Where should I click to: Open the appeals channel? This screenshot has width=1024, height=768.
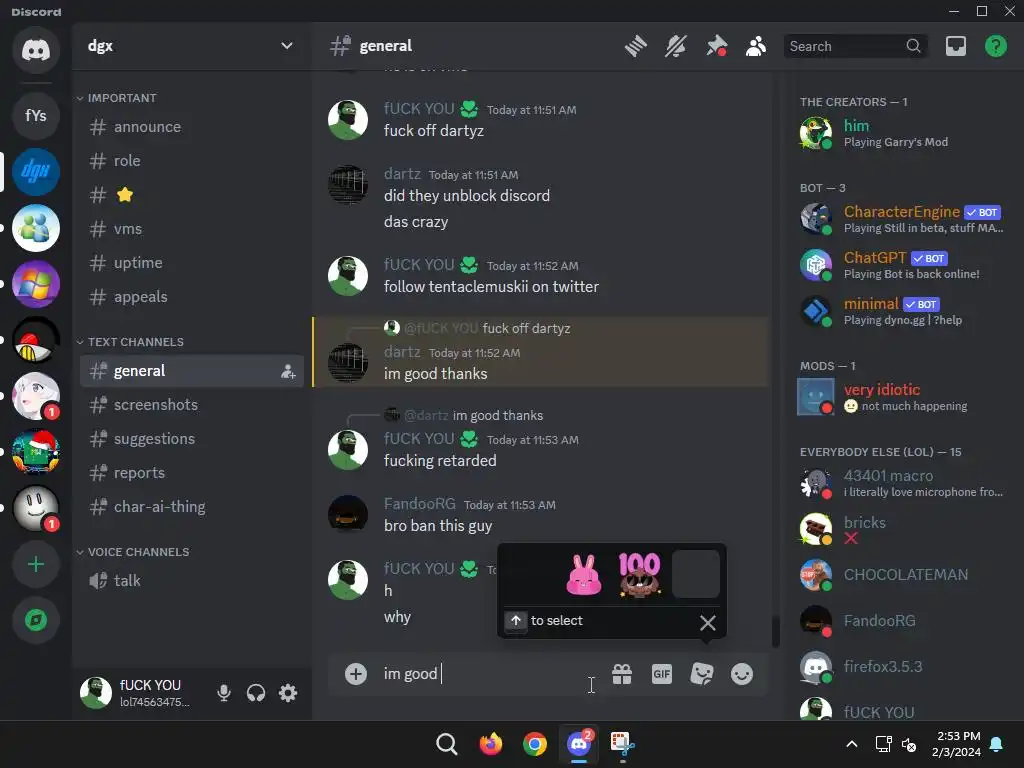tap(191, 296)
